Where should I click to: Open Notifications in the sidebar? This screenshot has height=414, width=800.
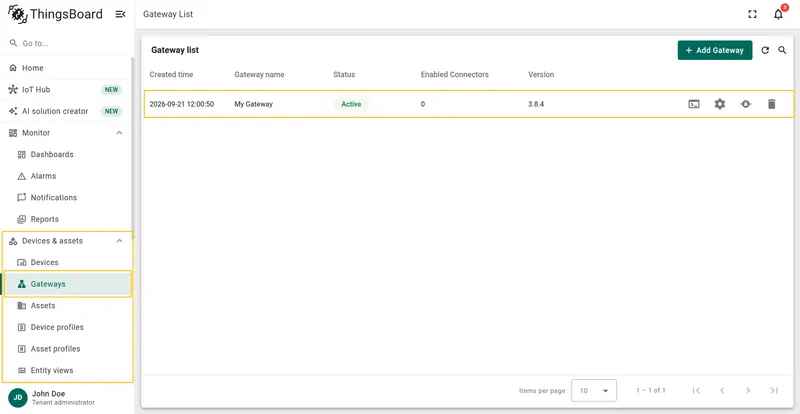tap(67, 197)
